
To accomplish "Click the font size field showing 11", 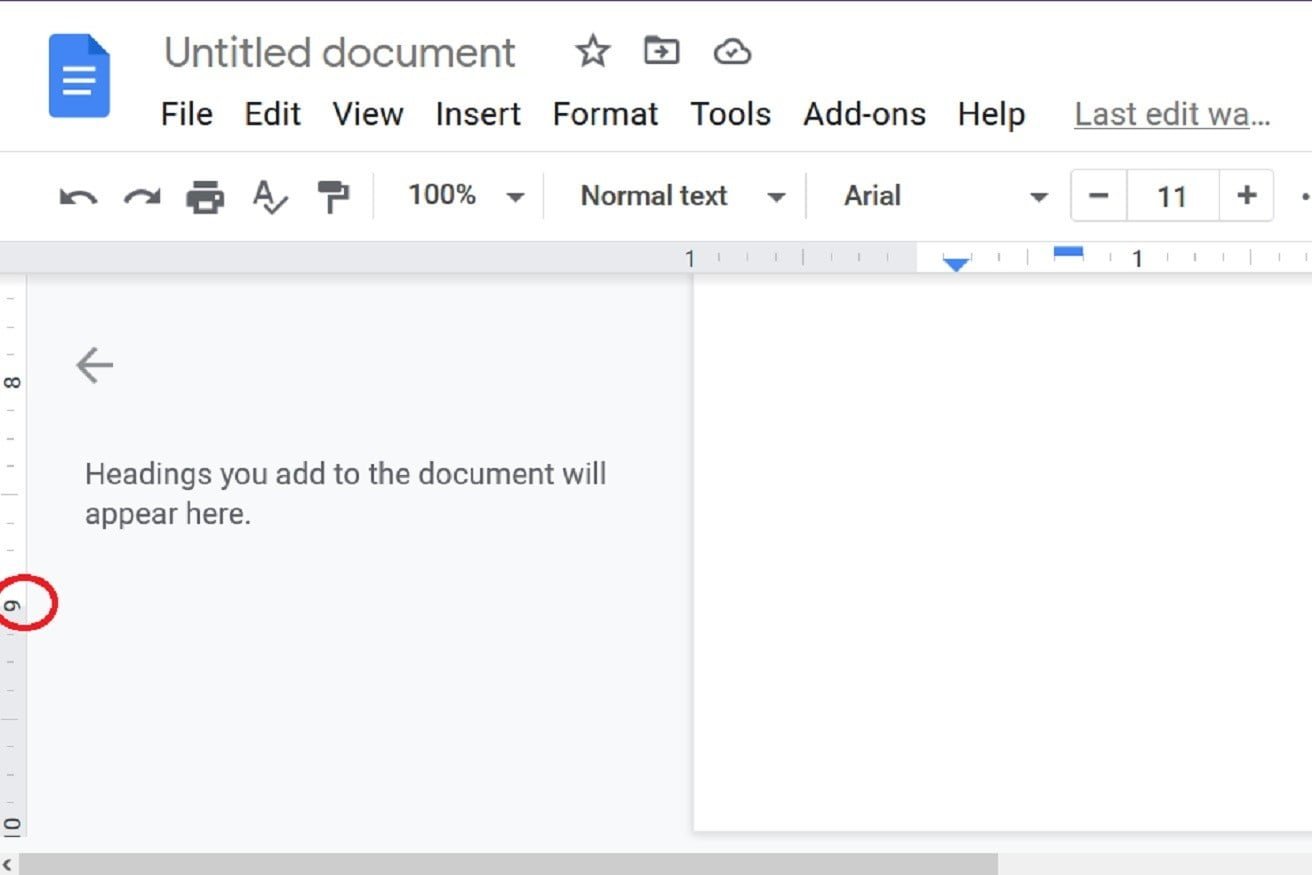I will [x=1172, y=196].
